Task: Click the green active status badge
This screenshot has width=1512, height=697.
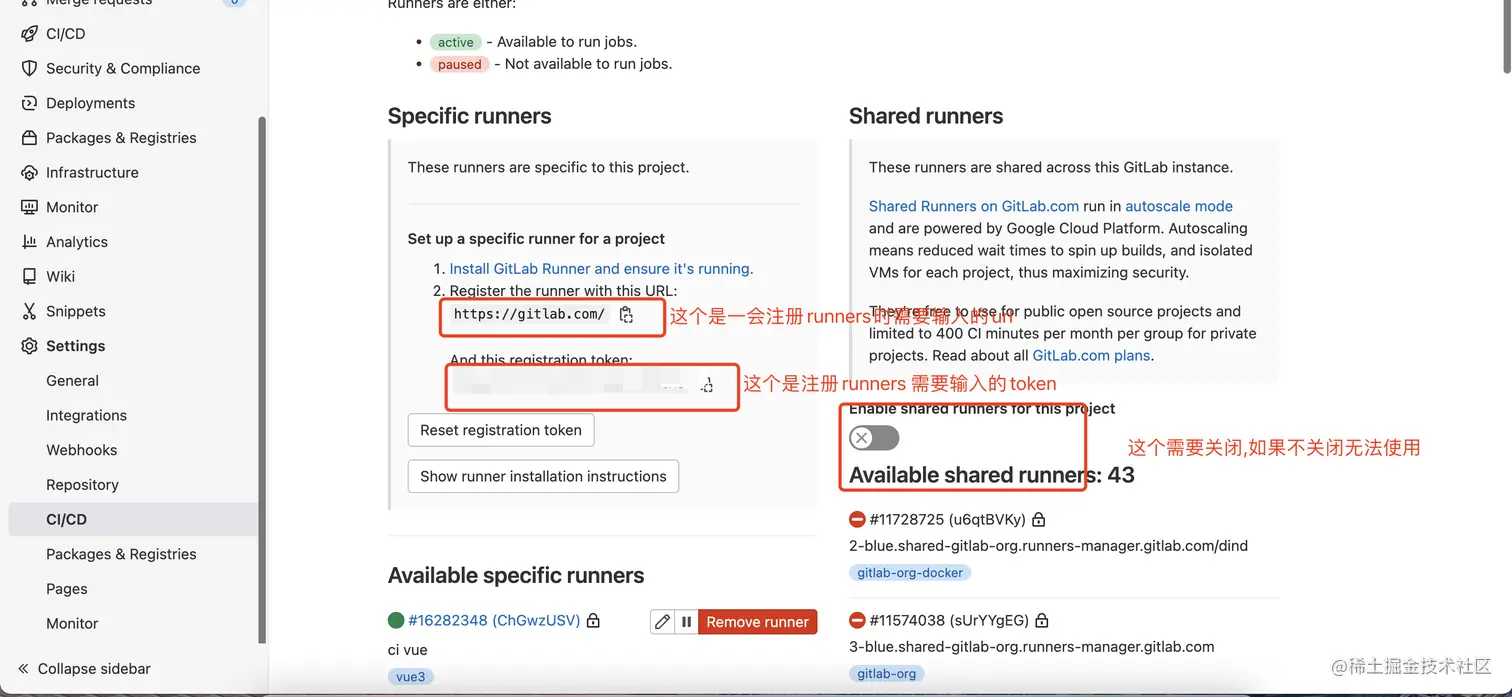Action: (x=455, y=42)
